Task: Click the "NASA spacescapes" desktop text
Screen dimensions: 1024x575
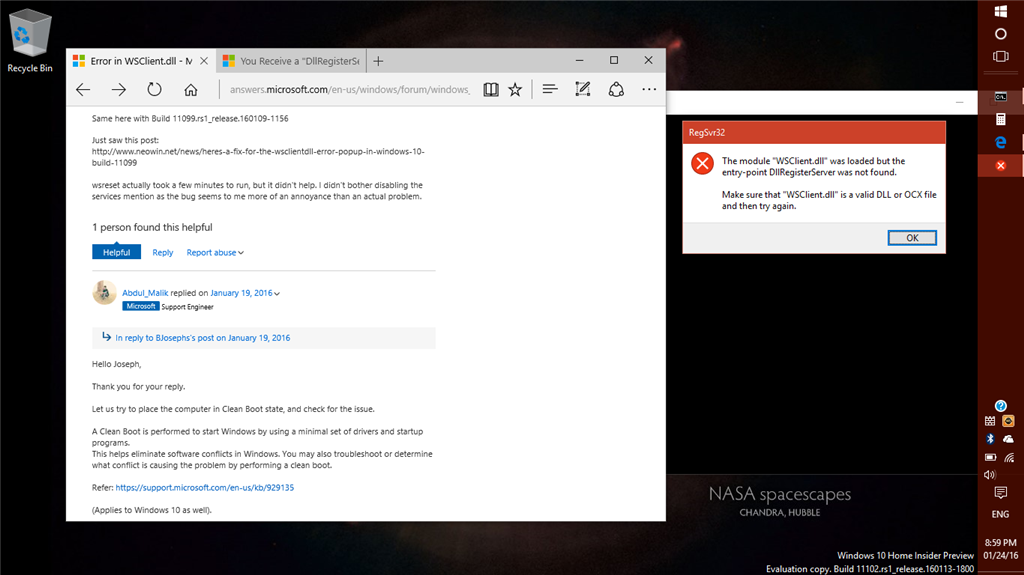Action: (780, 494)
